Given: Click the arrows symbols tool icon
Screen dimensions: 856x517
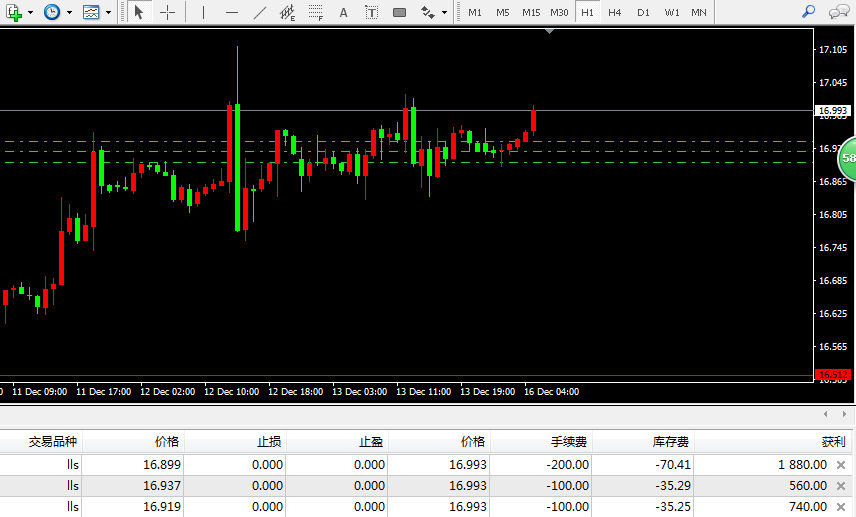Looking at the screenshot, I should point(427,12).
